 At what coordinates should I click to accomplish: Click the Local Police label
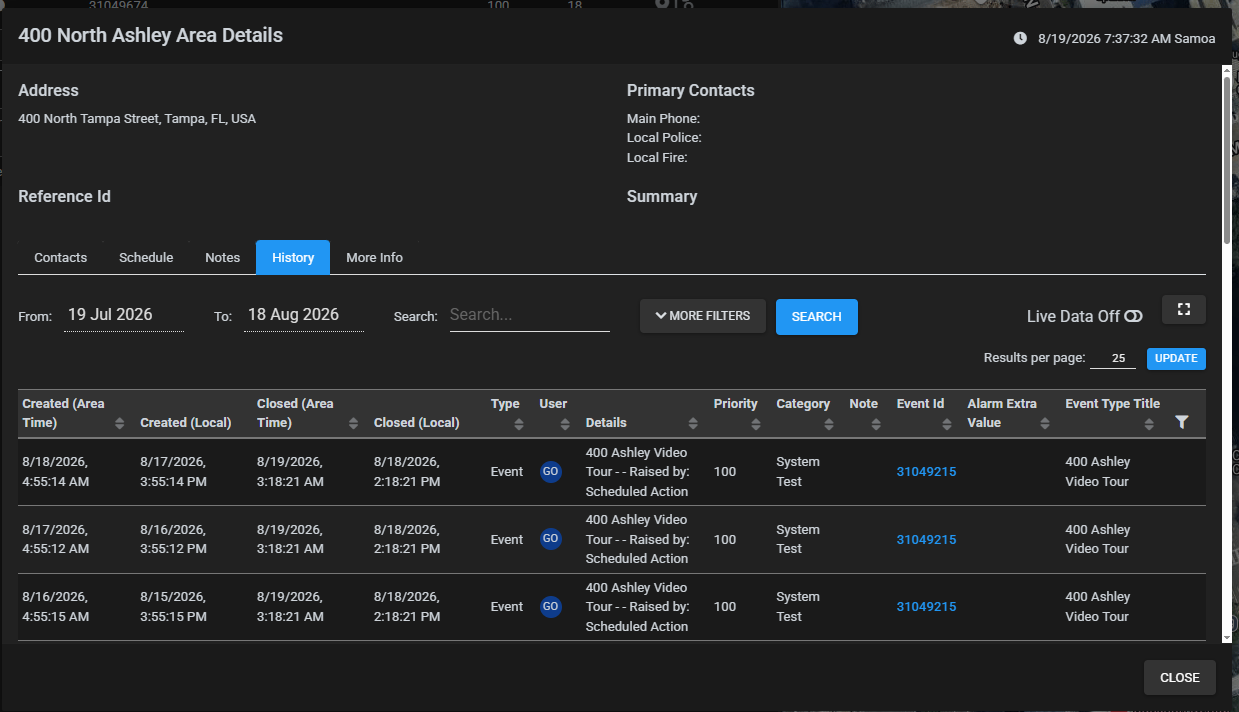tap(664, 137)
